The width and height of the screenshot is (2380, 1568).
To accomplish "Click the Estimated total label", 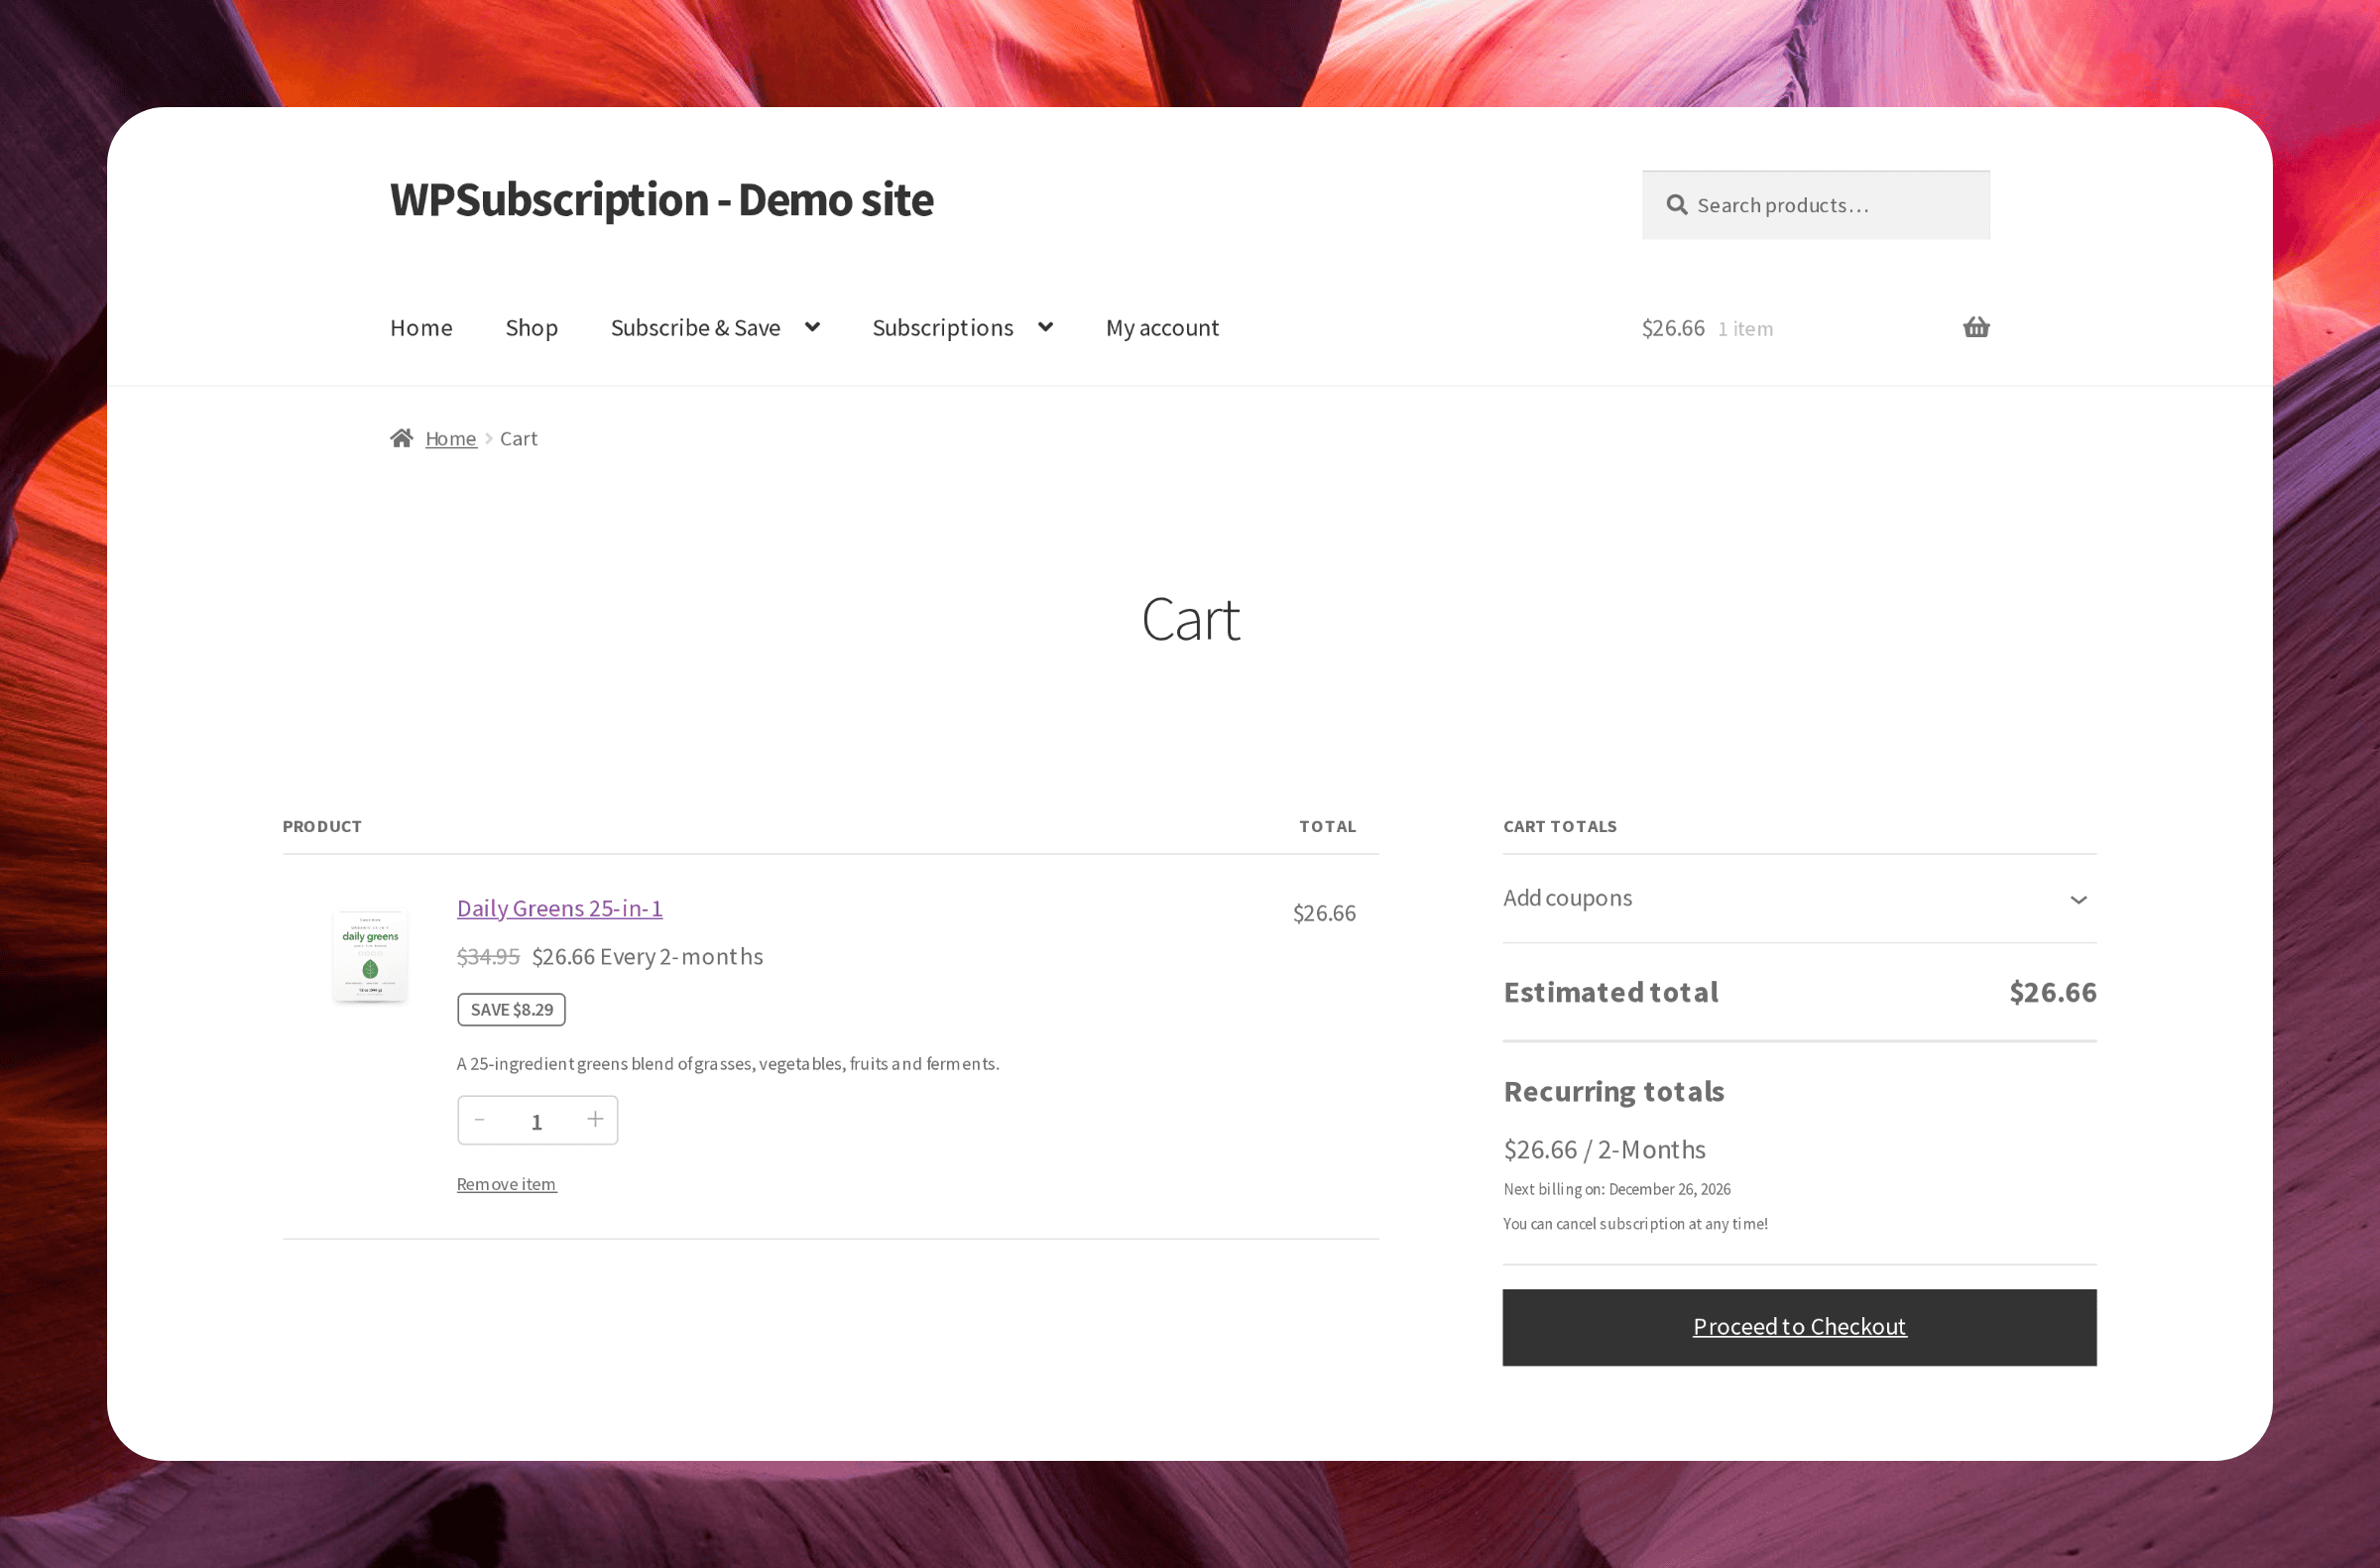I will (x=1610, y=992).
